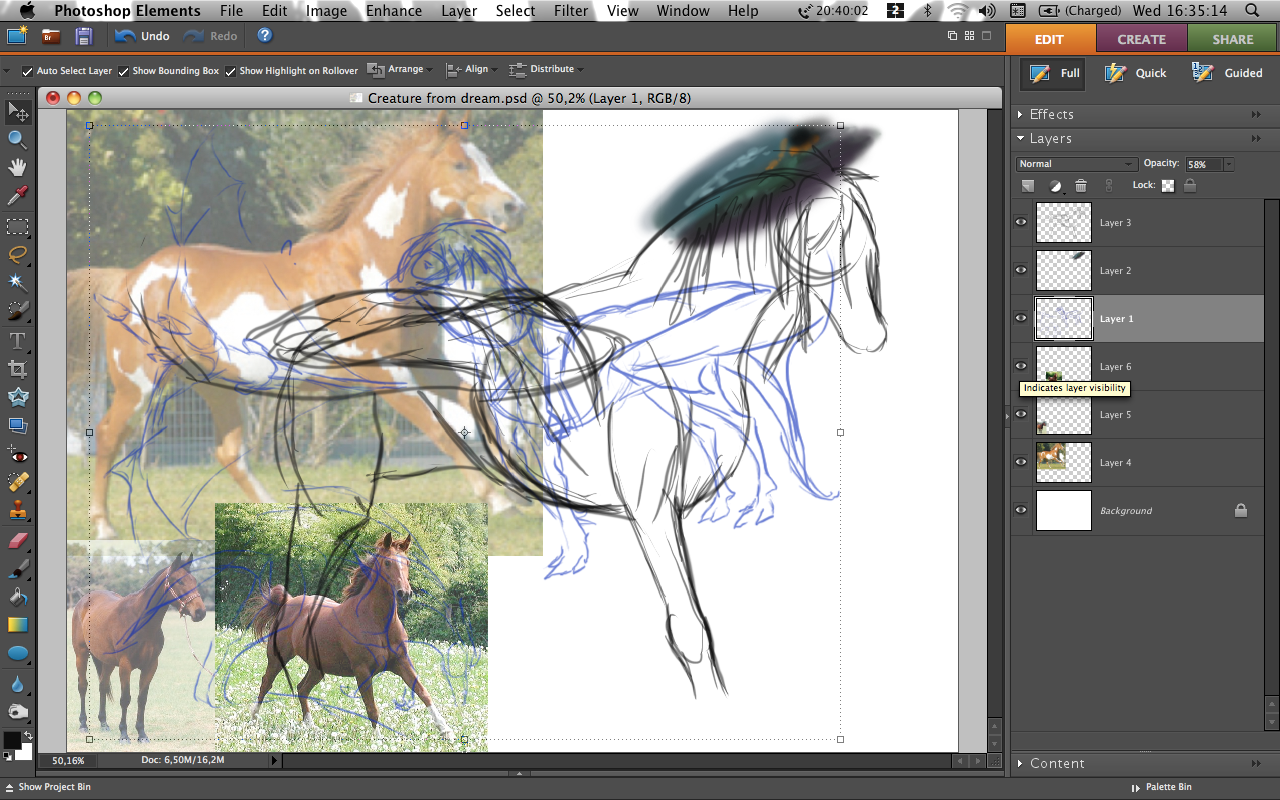The width and height of the screenshot is (1280, 800).
Task: Select the Brush tool
Action: 17,569
